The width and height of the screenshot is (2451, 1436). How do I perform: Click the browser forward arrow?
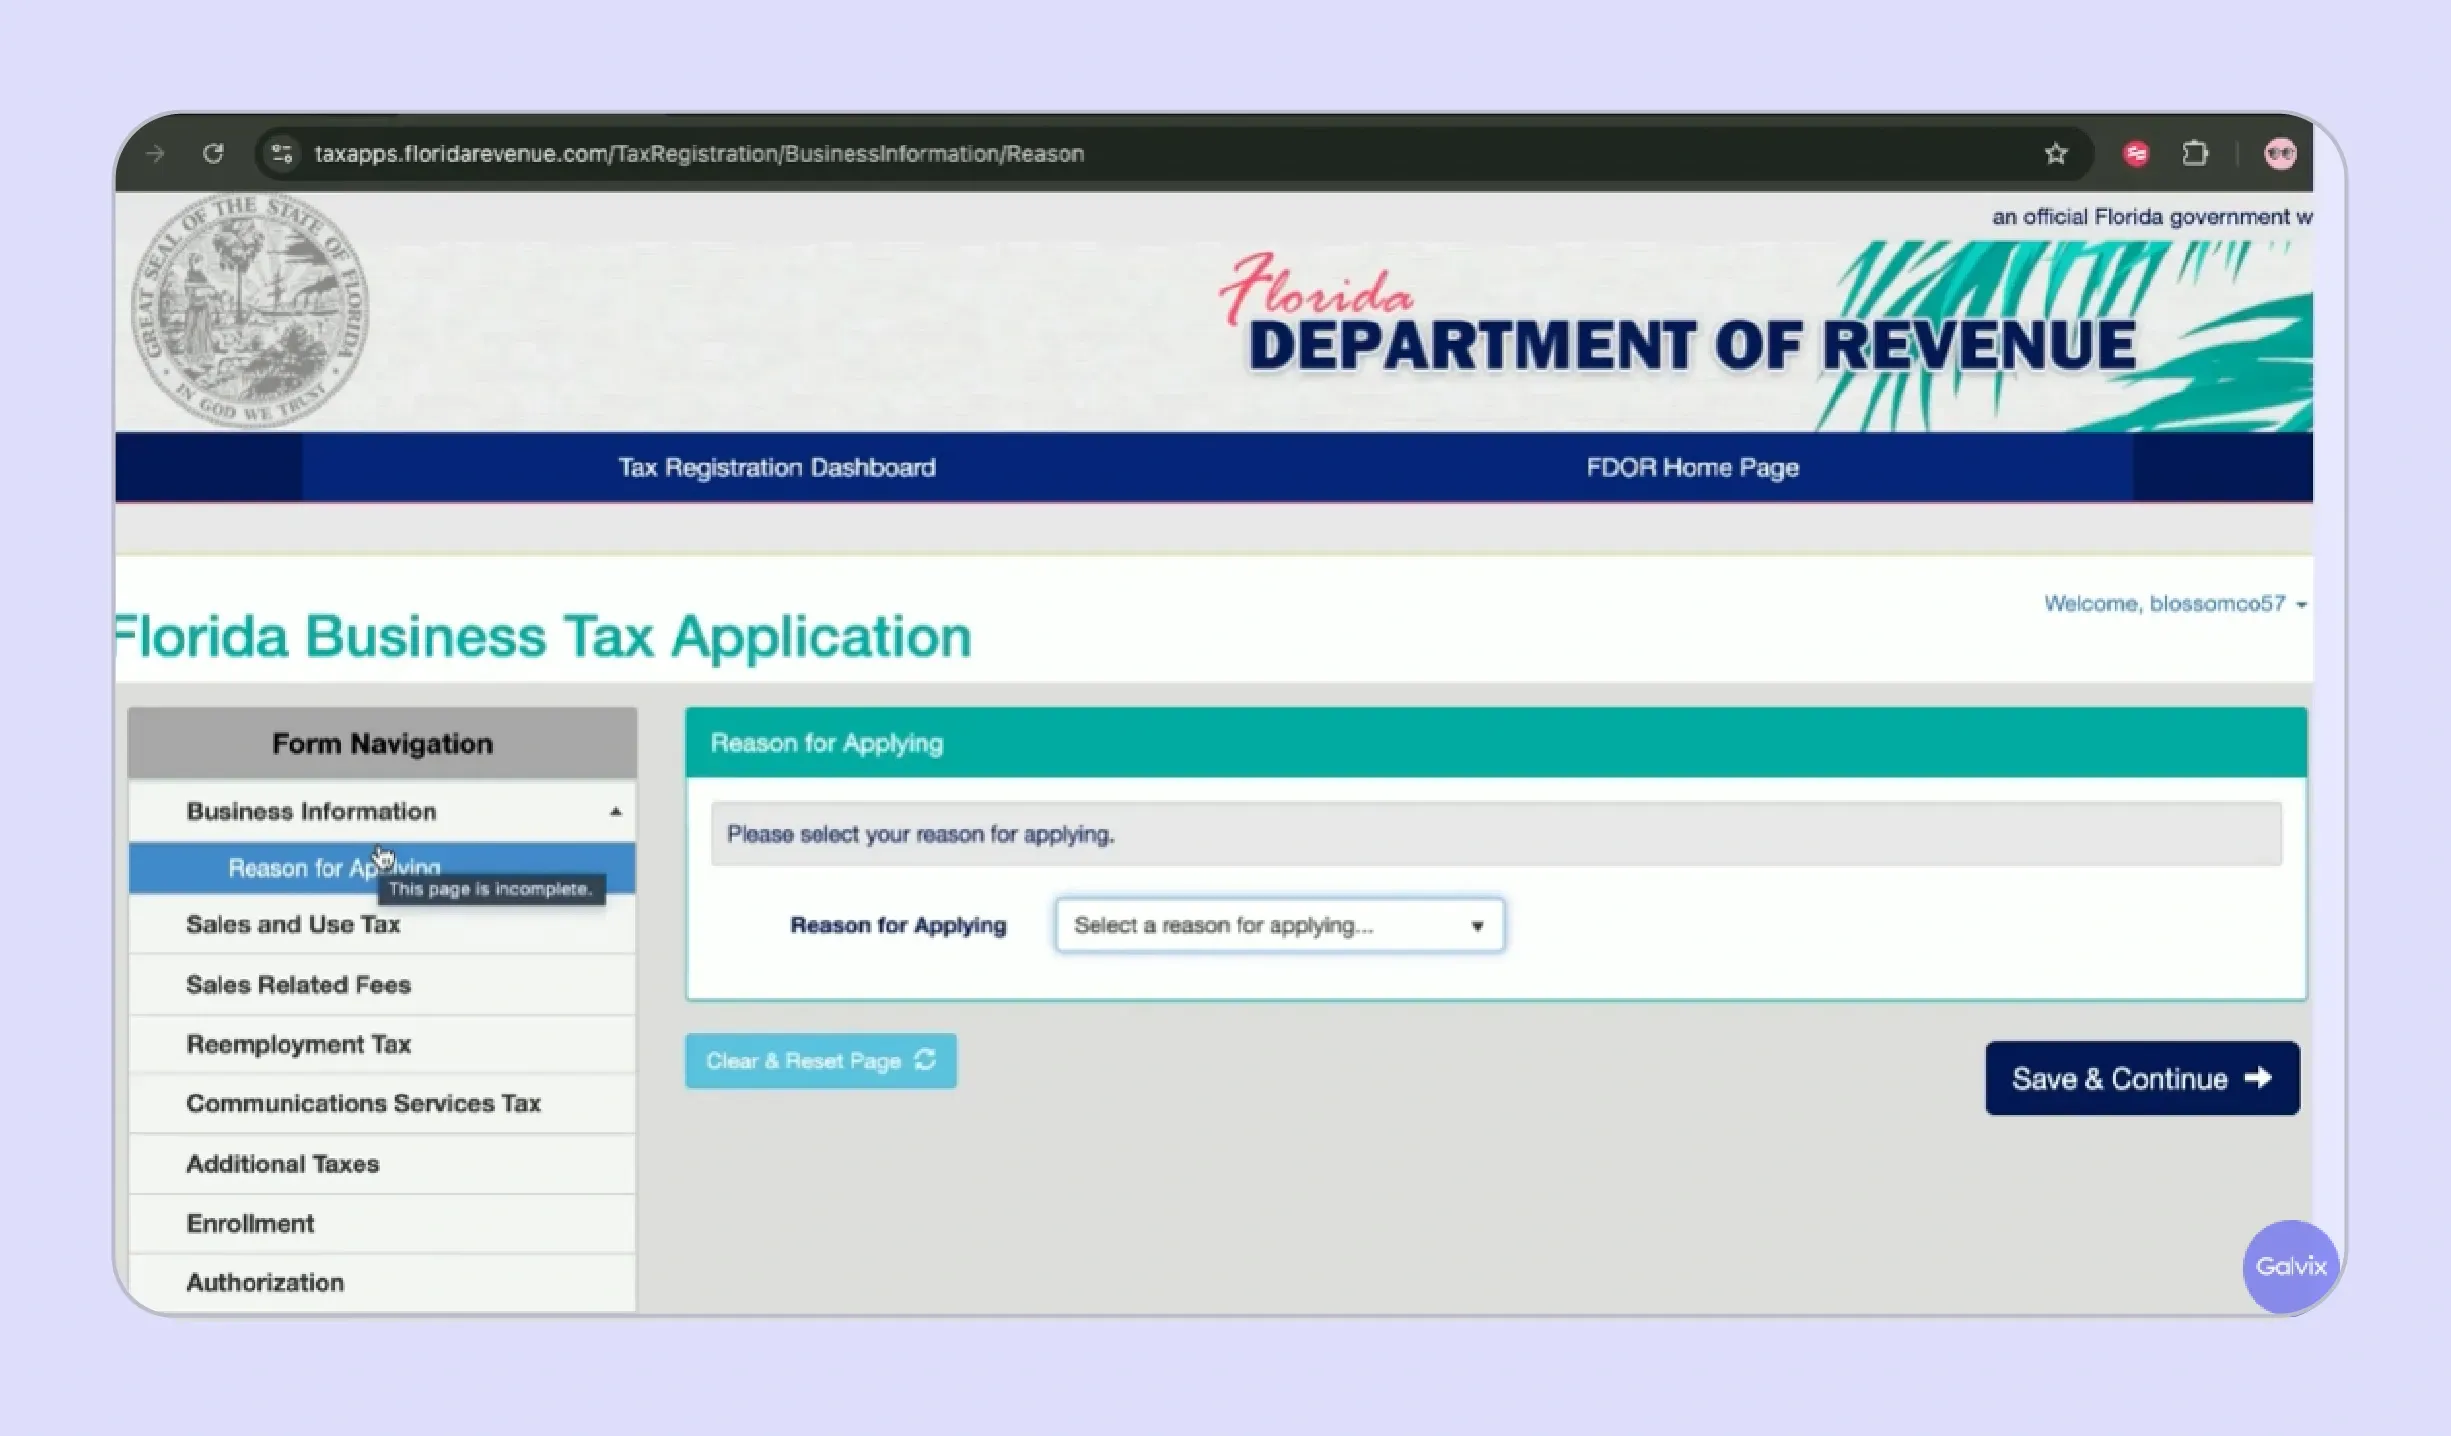[155, 153]
